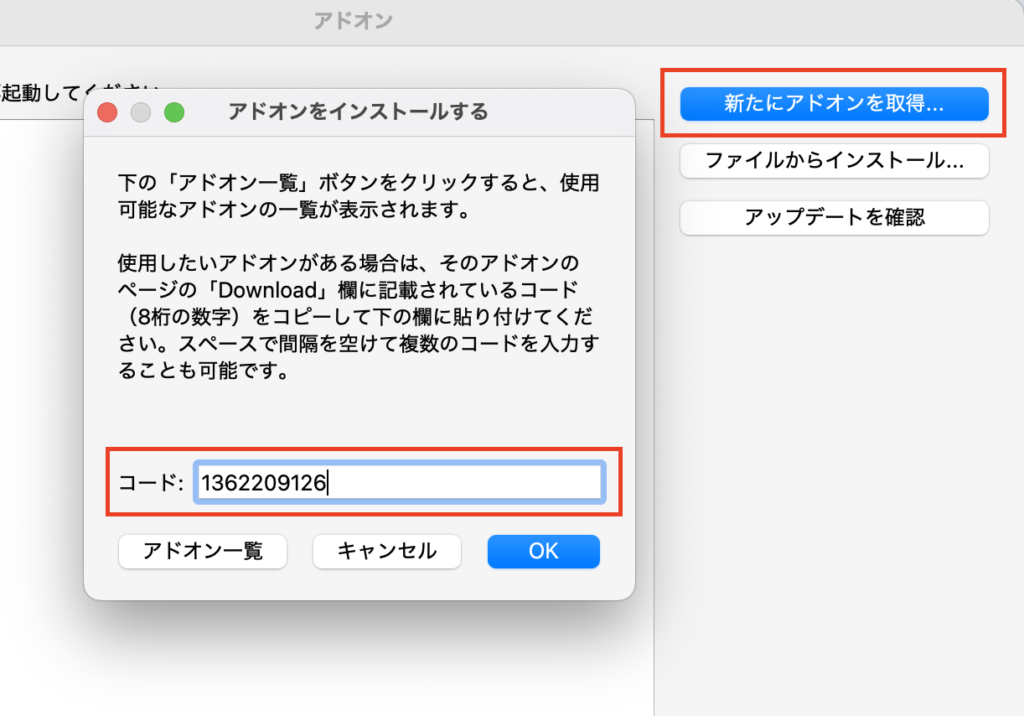Click the empty add-on list area at left
This screenshot has height=716, width=1024.
40,400
